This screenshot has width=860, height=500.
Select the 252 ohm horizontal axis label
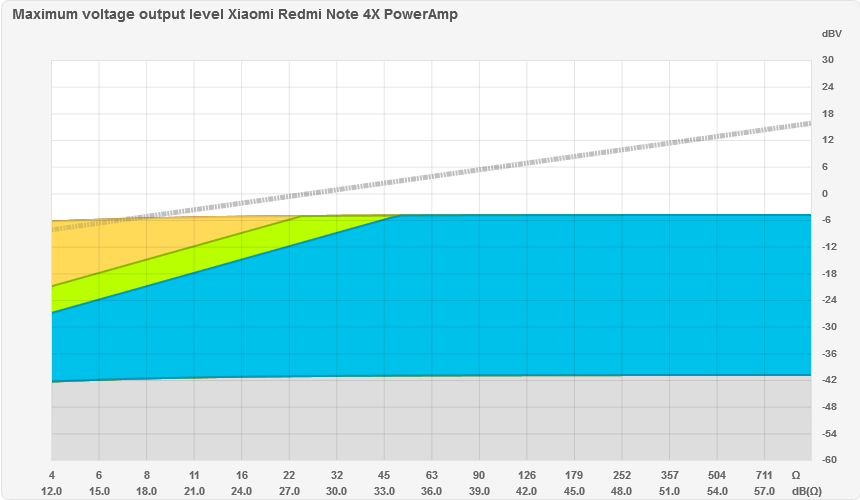pyautogui.click(x=622, y=475)
